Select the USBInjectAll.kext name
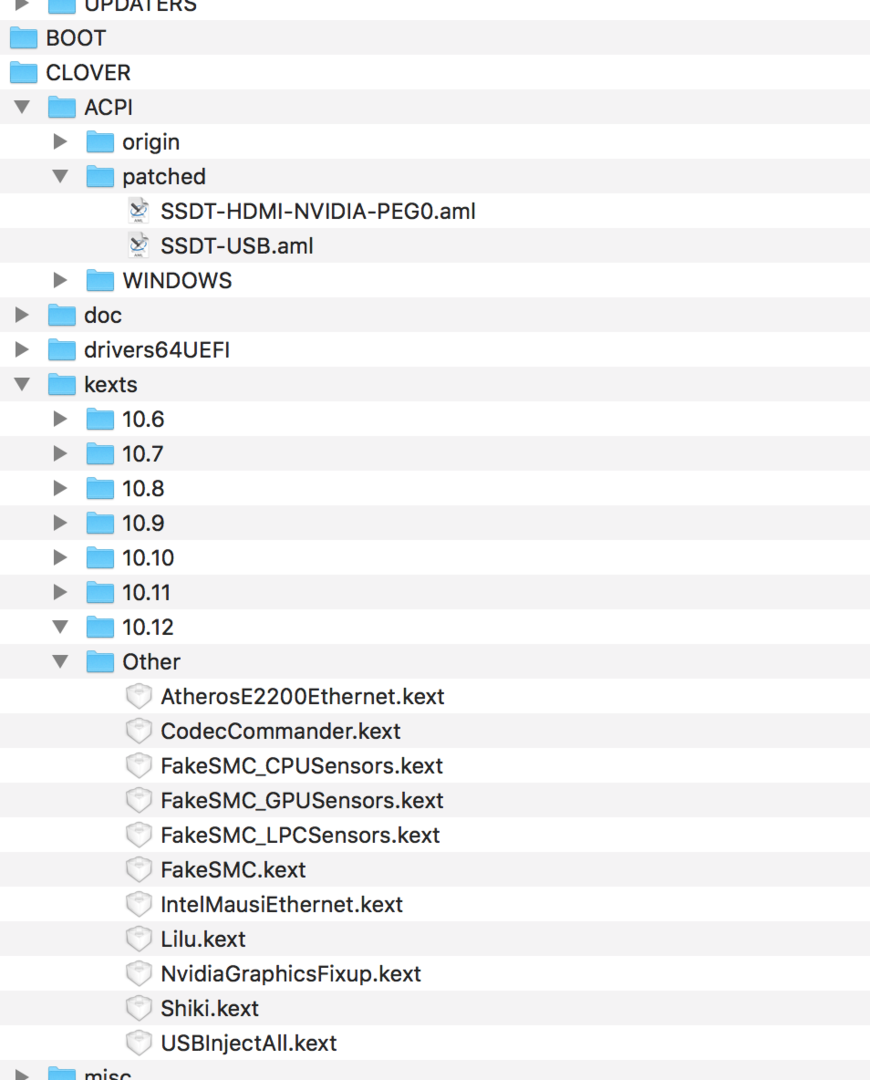Screen dimensions: 870x1080 [249, 1043]
